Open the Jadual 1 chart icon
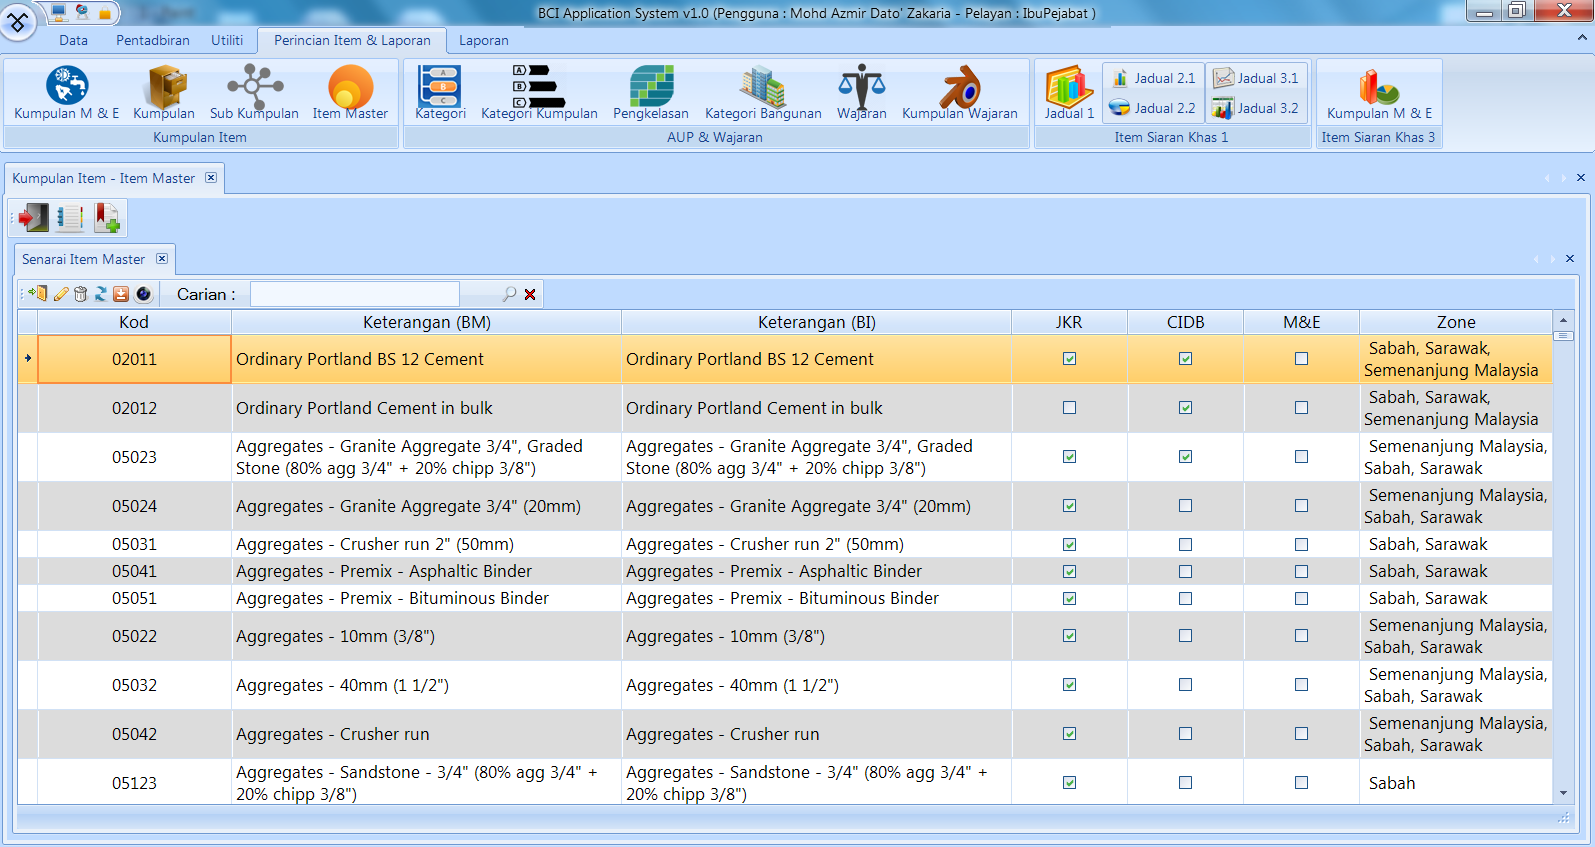 1069,93
